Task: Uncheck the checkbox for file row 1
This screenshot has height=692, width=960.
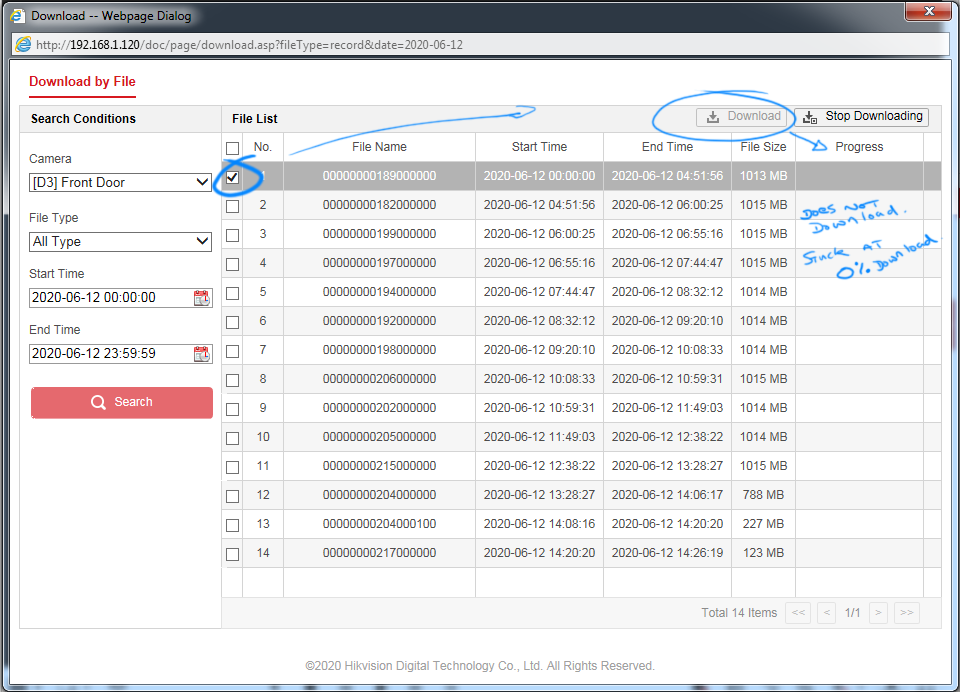Action: point(232,177)
